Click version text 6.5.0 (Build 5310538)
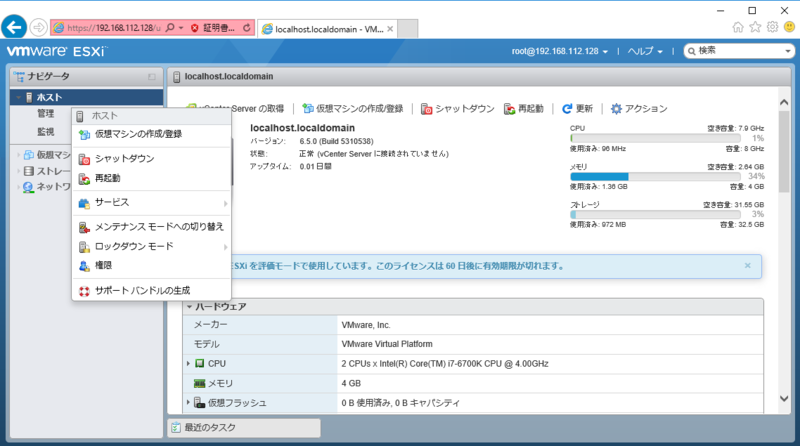800x446 pixels. pyautogui.click(x=336, y=141)
